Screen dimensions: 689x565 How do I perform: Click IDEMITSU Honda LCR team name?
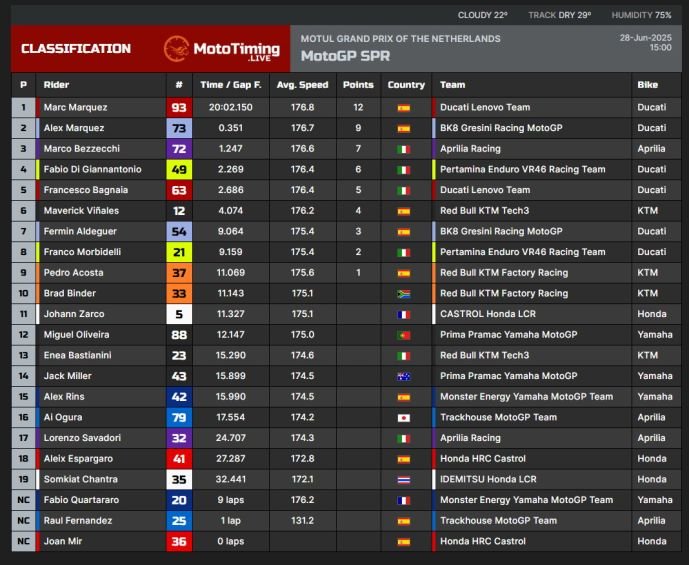pos(488,479)
